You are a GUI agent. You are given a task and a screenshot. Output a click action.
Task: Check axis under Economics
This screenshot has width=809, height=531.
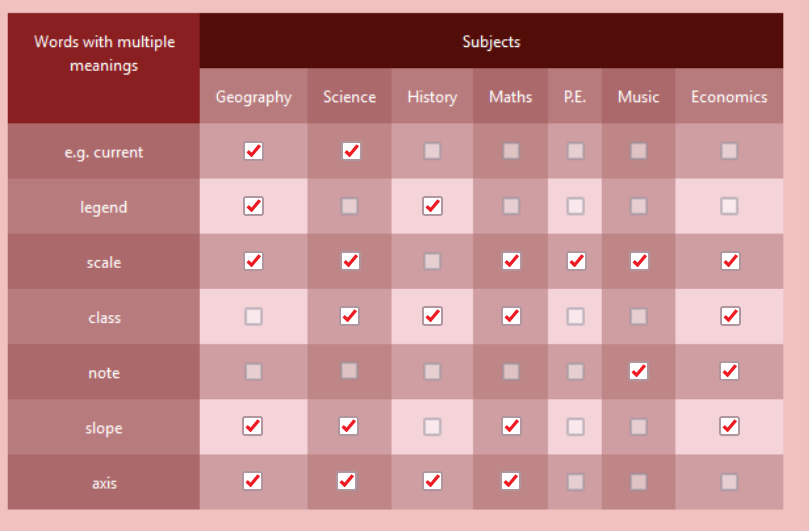pyautogui.click(x=729, y=481)
